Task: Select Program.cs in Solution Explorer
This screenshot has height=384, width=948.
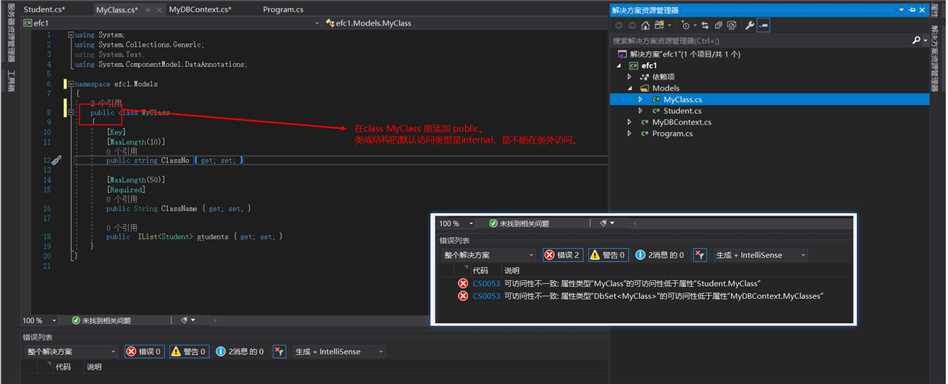Action: pos(672,133)
